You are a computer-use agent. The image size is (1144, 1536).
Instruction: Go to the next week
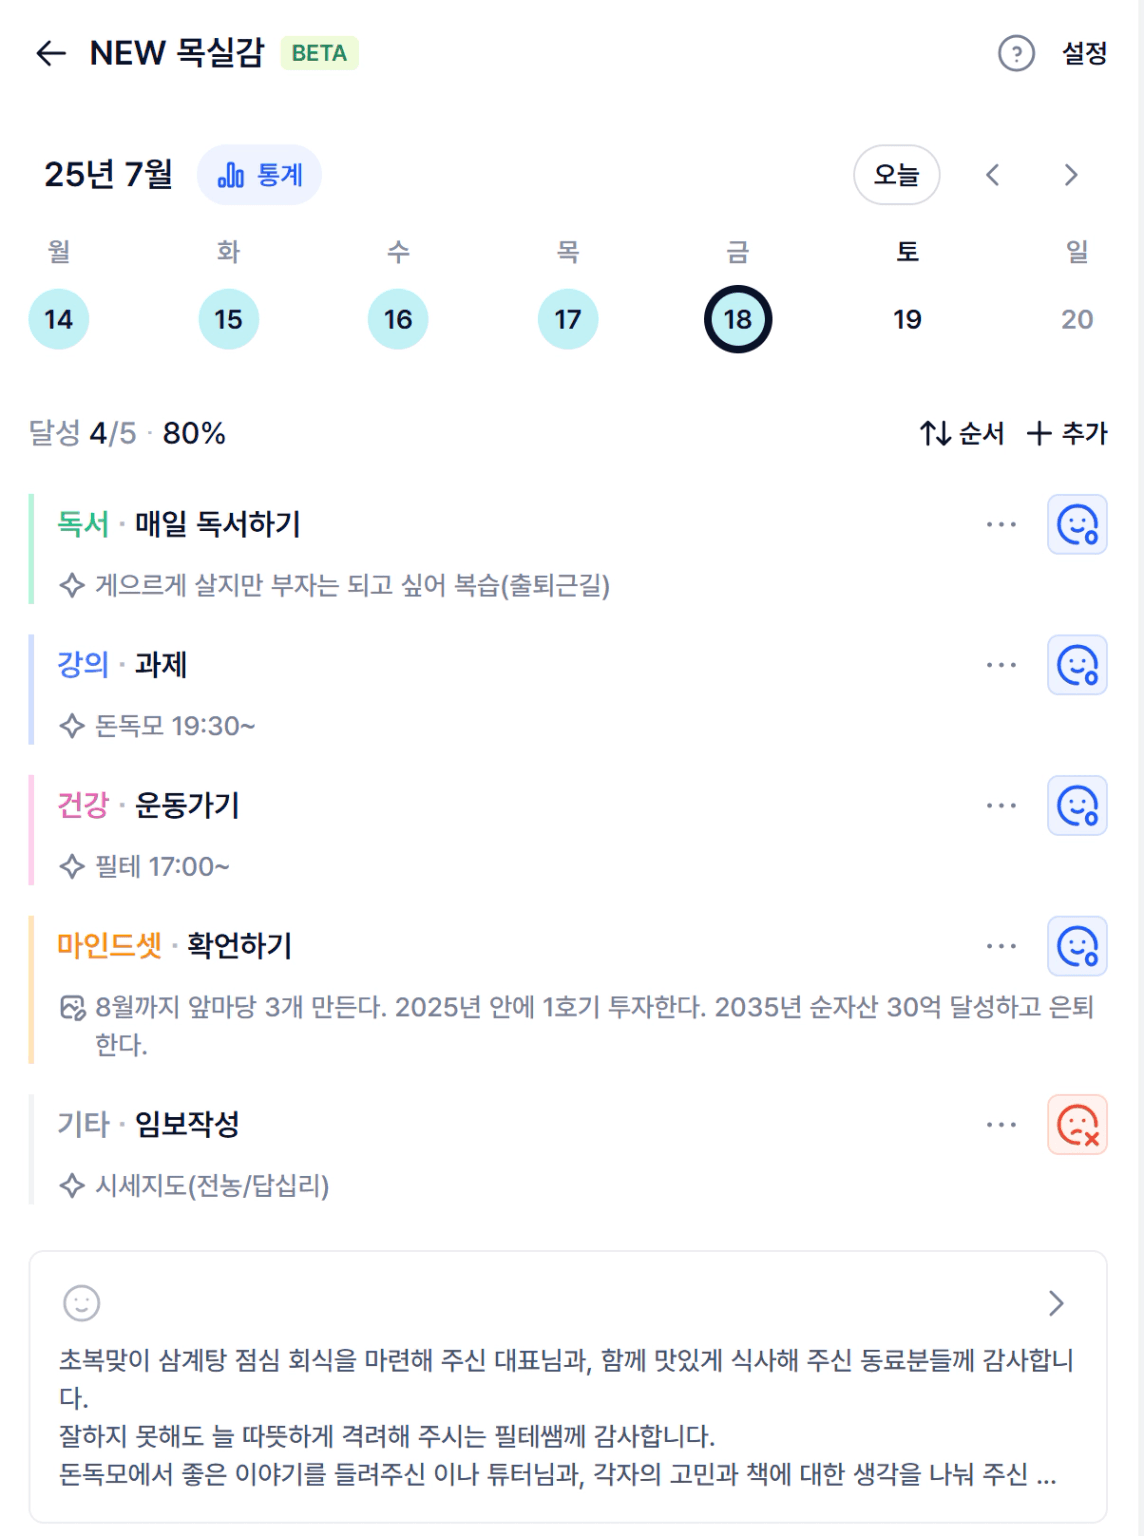point(1071,175)
